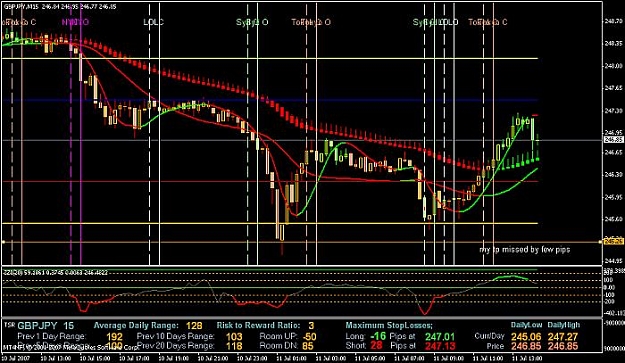This screenshot has width=625, height=363.
Task: Click the -100 level on oscillator scale
Action: (x=610, y=295)
